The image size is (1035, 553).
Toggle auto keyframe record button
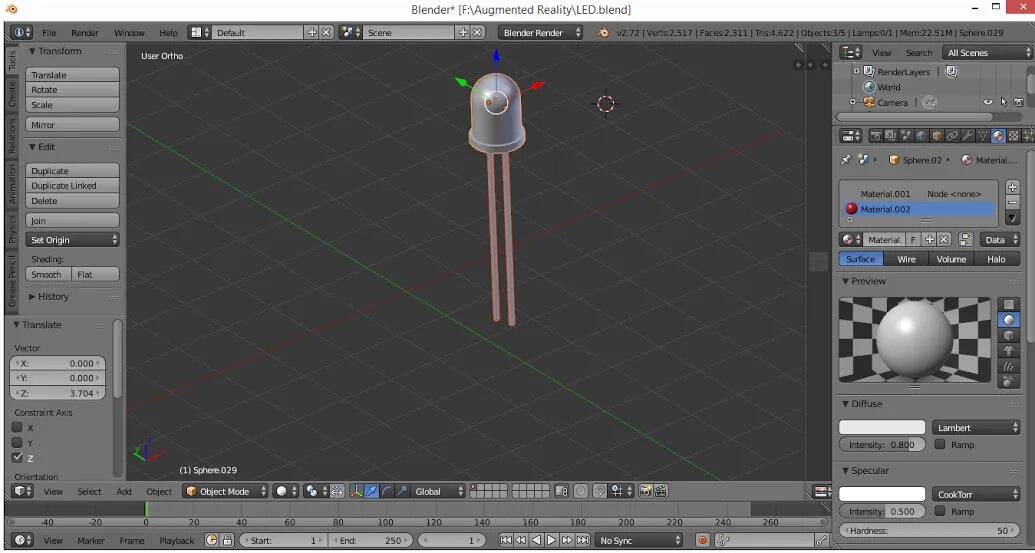pos(703,540)
